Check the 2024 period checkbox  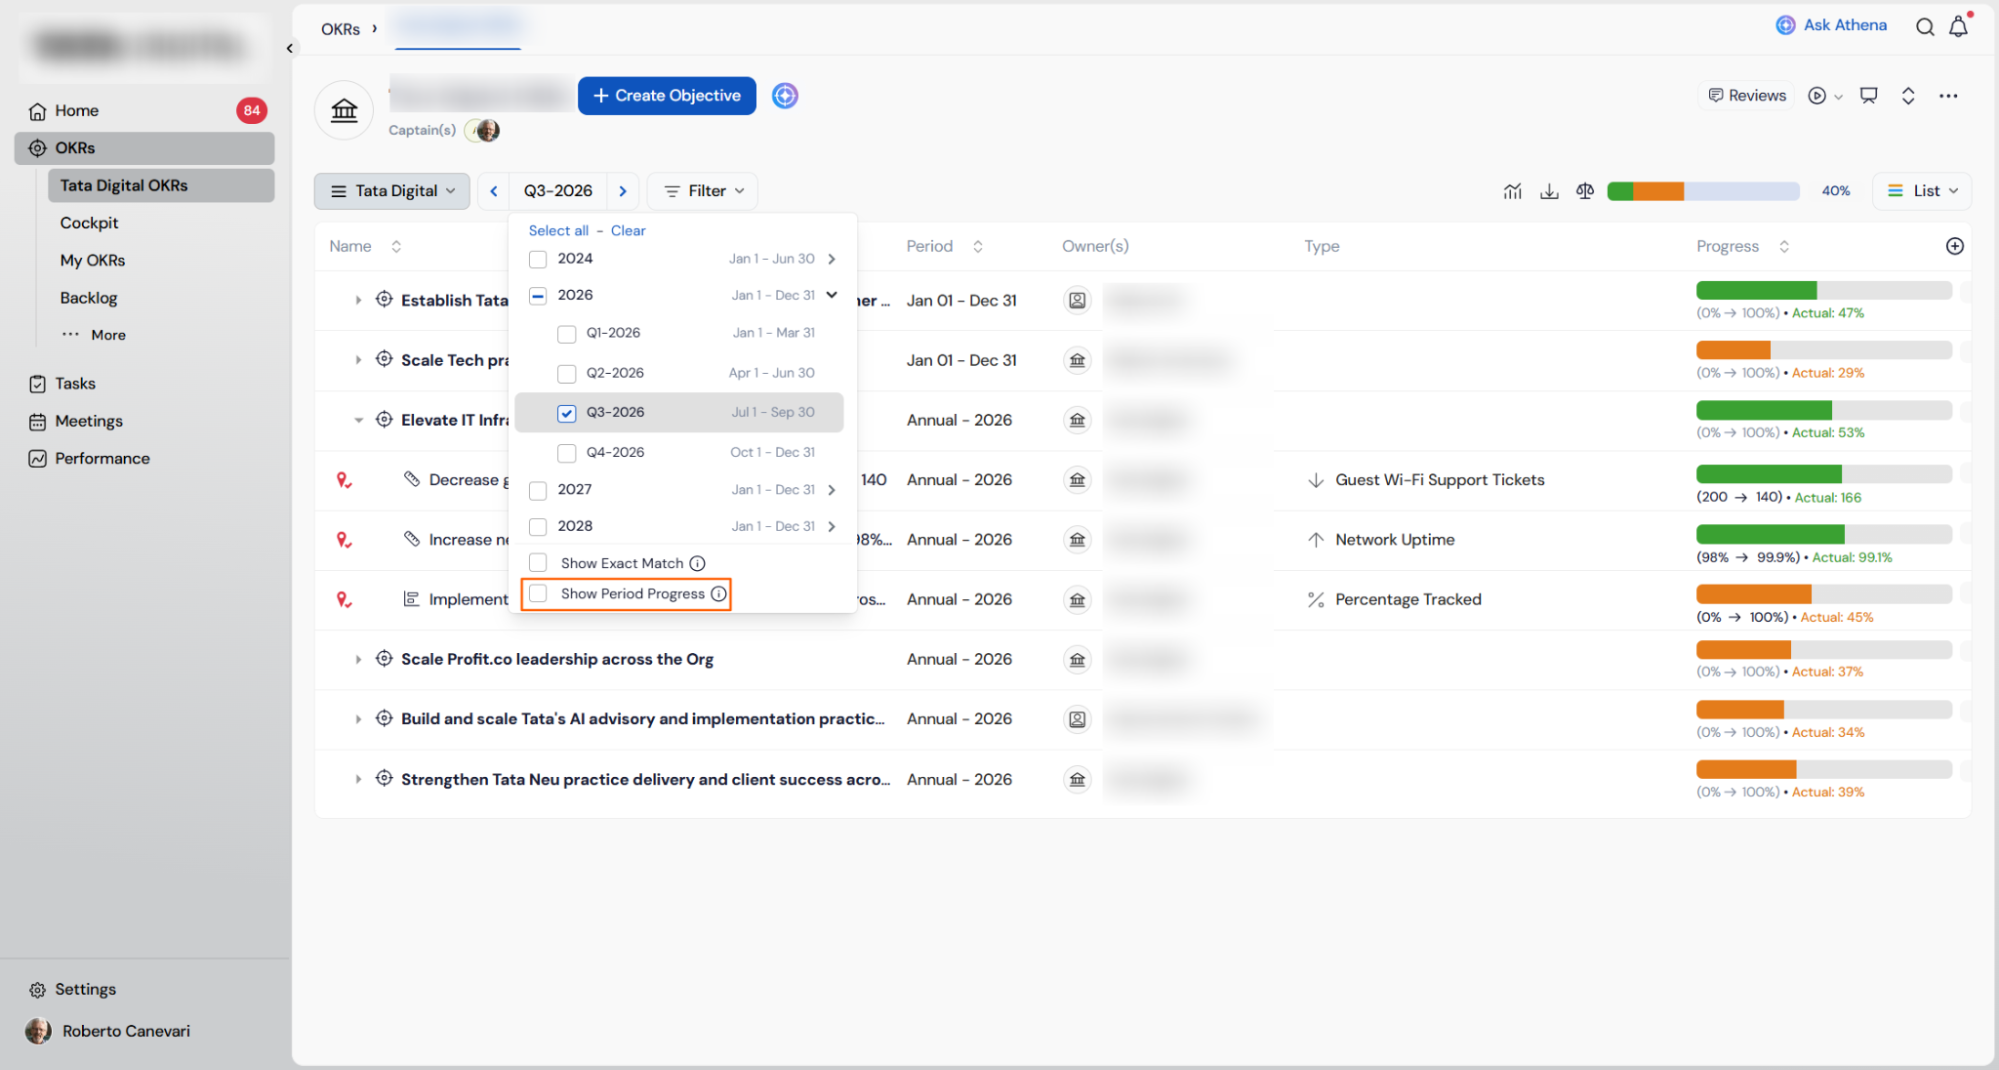pyautogui.click(x=538, y=259)
